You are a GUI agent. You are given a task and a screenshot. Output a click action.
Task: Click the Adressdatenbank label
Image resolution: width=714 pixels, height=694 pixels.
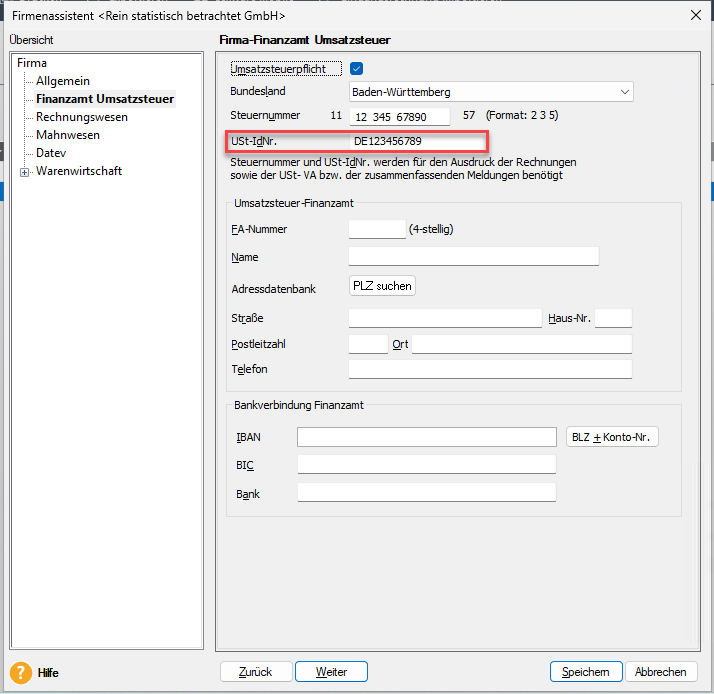tap(273, 289)
